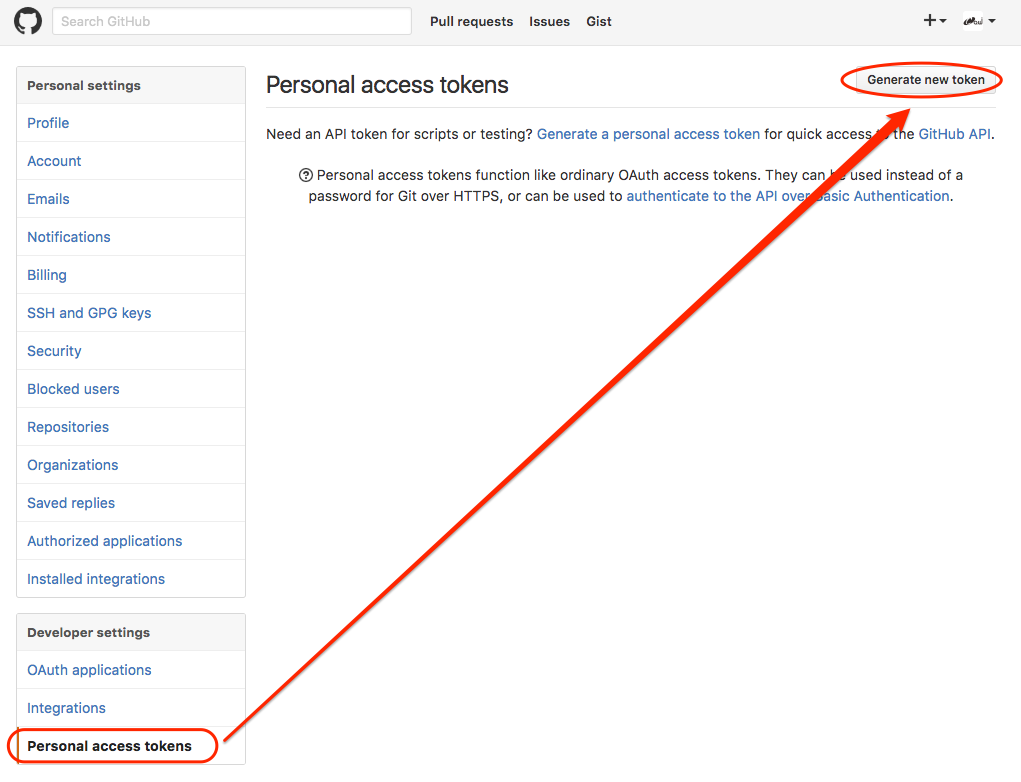This screenshot has height=782, width=1021.
Task: Open the user avatar menu
Action: point(978,21)
